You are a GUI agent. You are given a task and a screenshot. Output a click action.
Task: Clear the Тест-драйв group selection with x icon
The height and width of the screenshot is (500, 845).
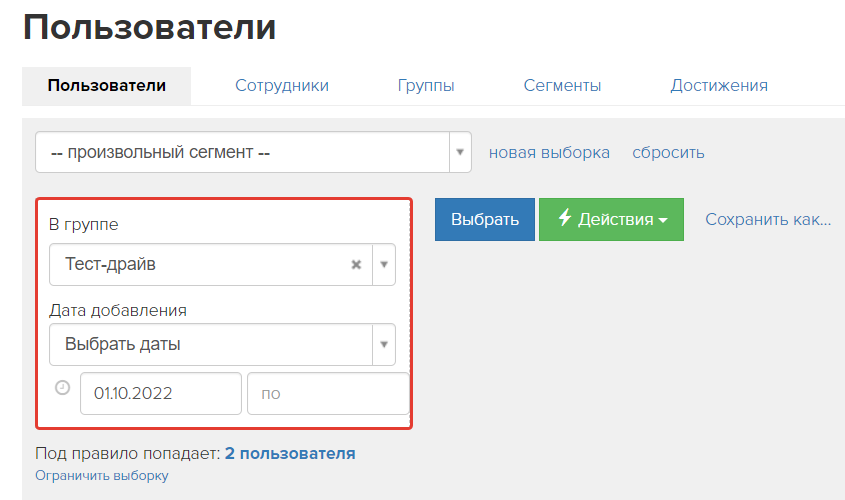356,265
